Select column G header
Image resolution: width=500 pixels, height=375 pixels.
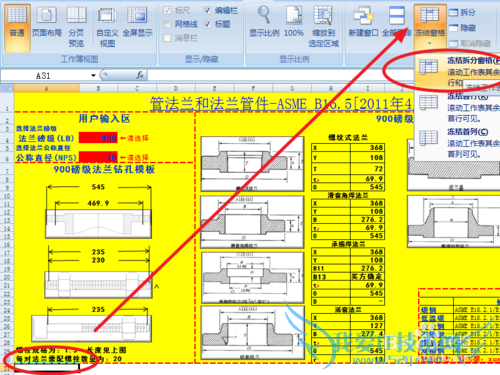tap(292, 88)
